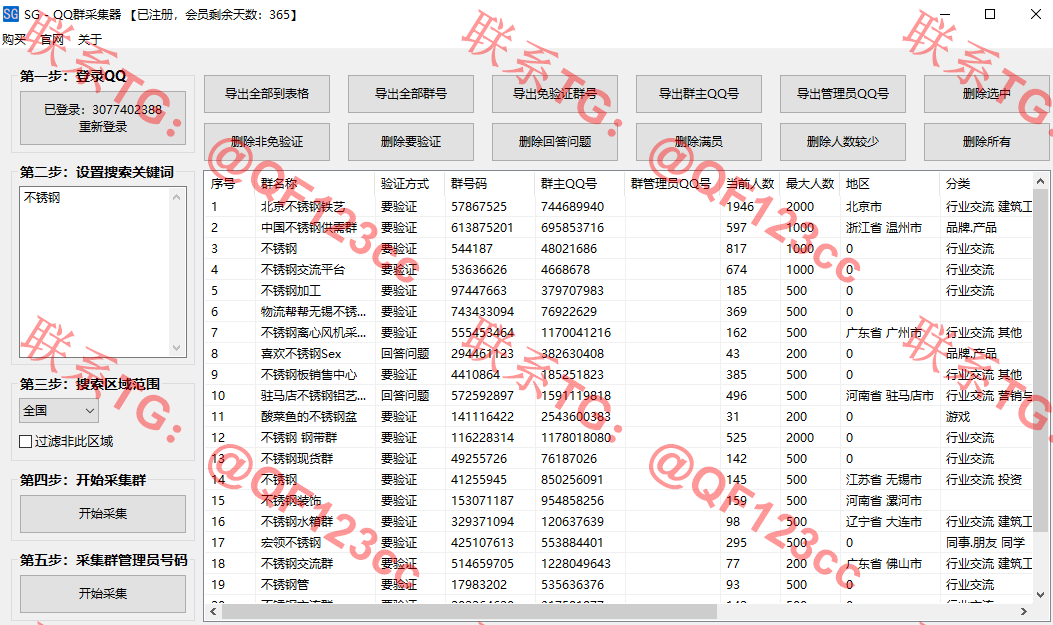
Task: Select the row 不锈钢加工
Action: click(619, 291)
